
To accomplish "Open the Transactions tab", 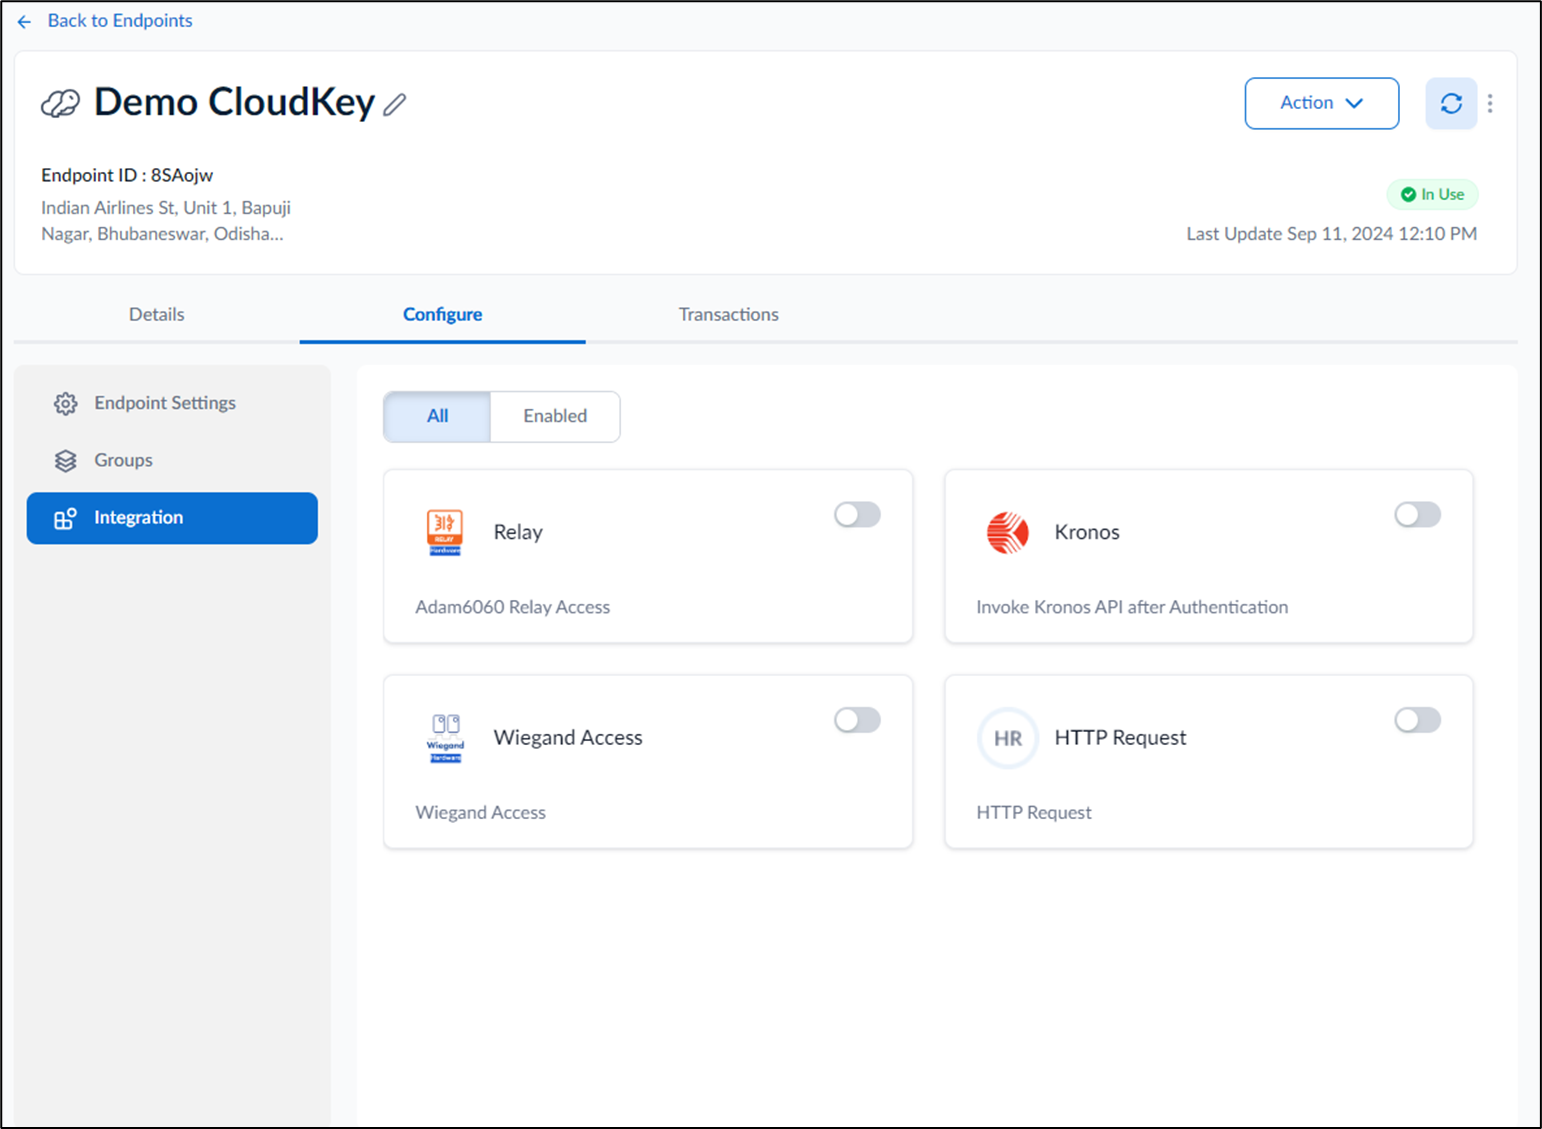I will [x=729, y=314].
